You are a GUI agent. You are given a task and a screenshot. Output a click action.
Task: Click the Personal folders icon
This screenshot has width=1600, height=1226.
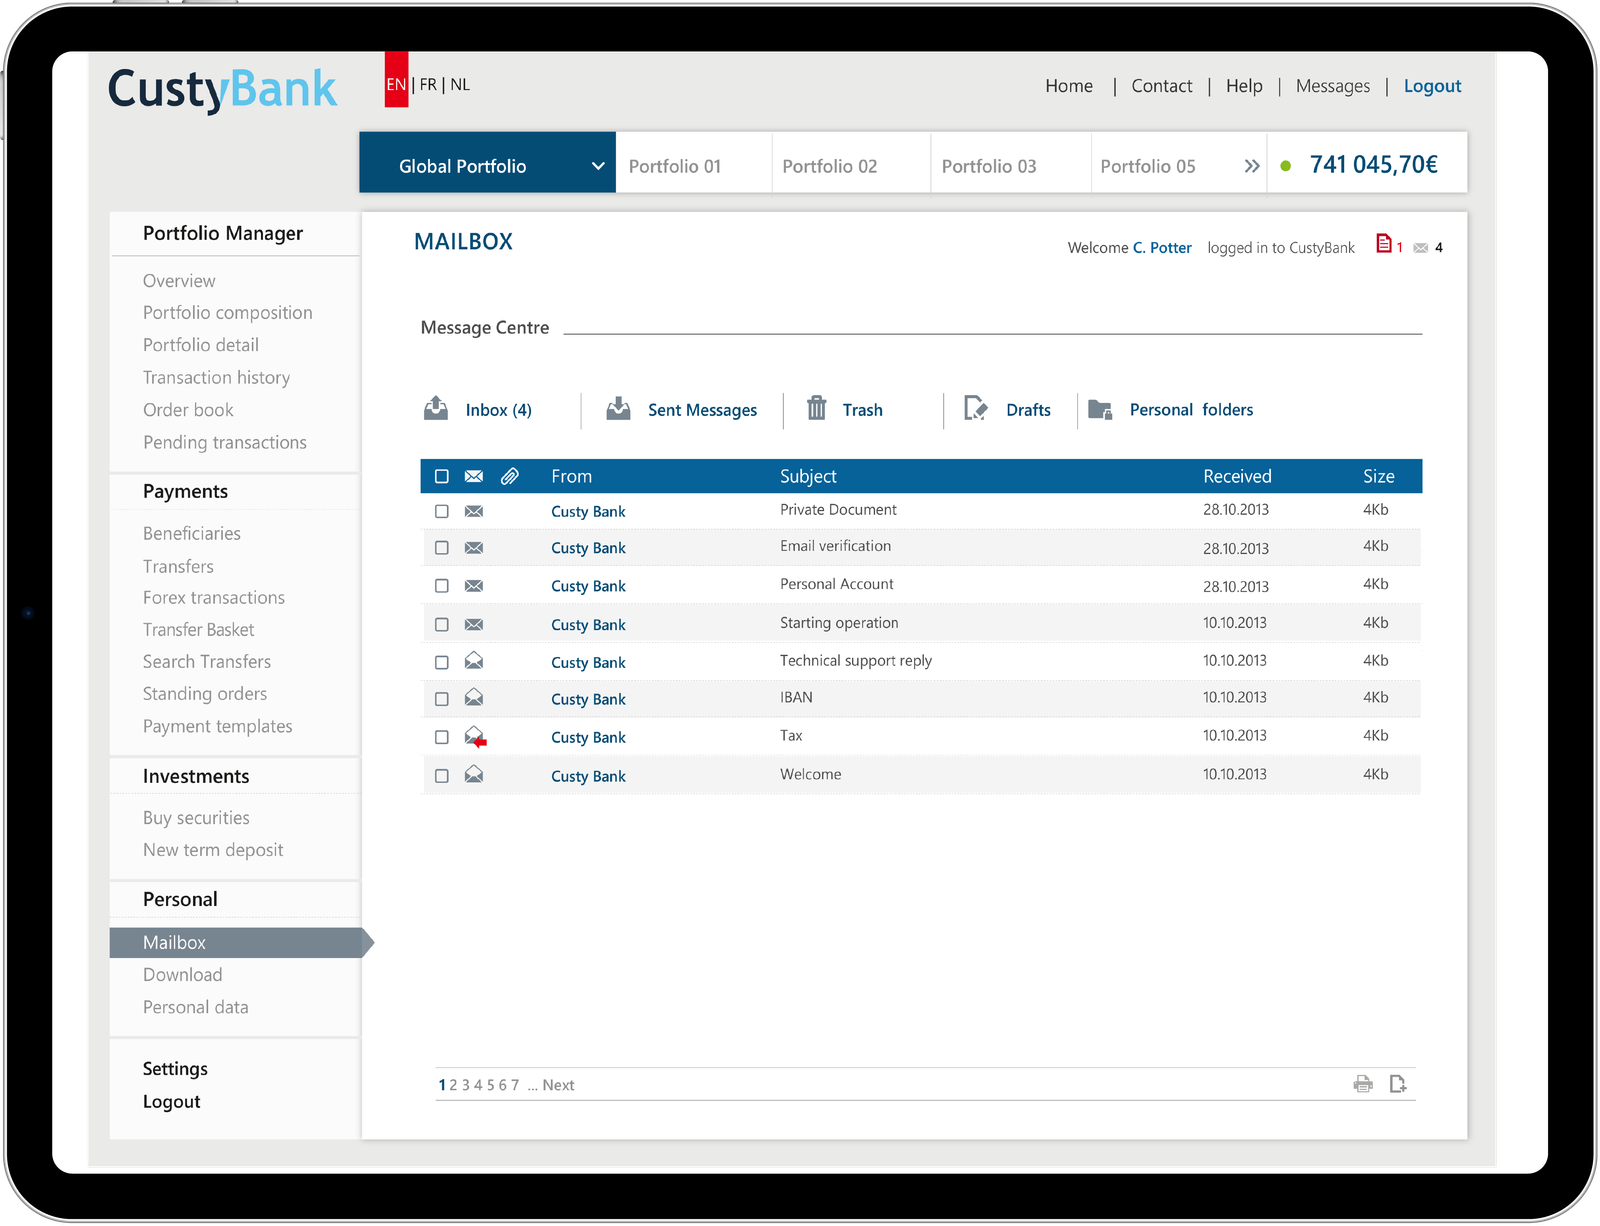click(x=1100, y=409)
